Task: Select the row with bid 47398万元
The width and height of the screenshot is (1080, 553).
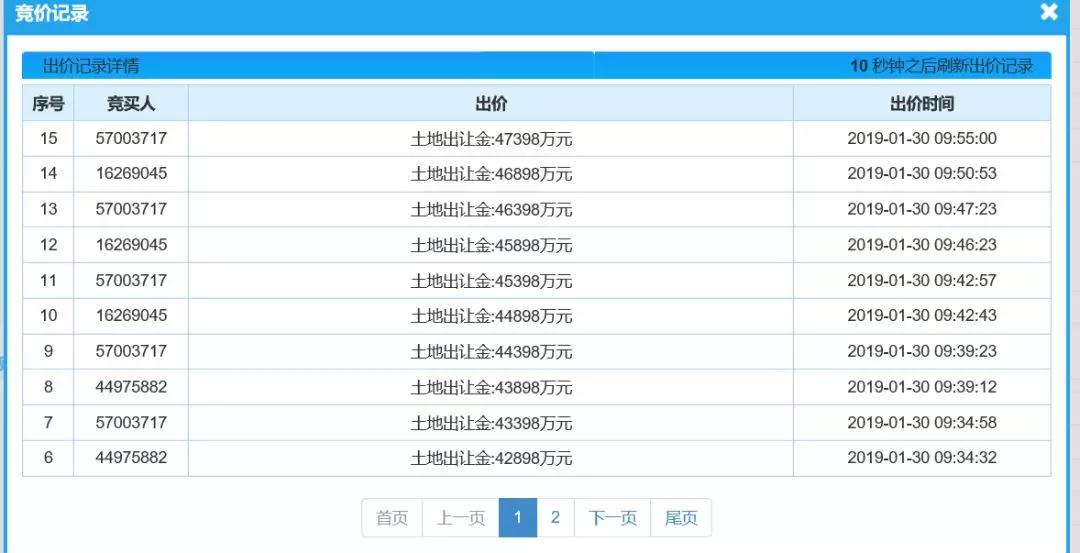Action: (491, 138)
